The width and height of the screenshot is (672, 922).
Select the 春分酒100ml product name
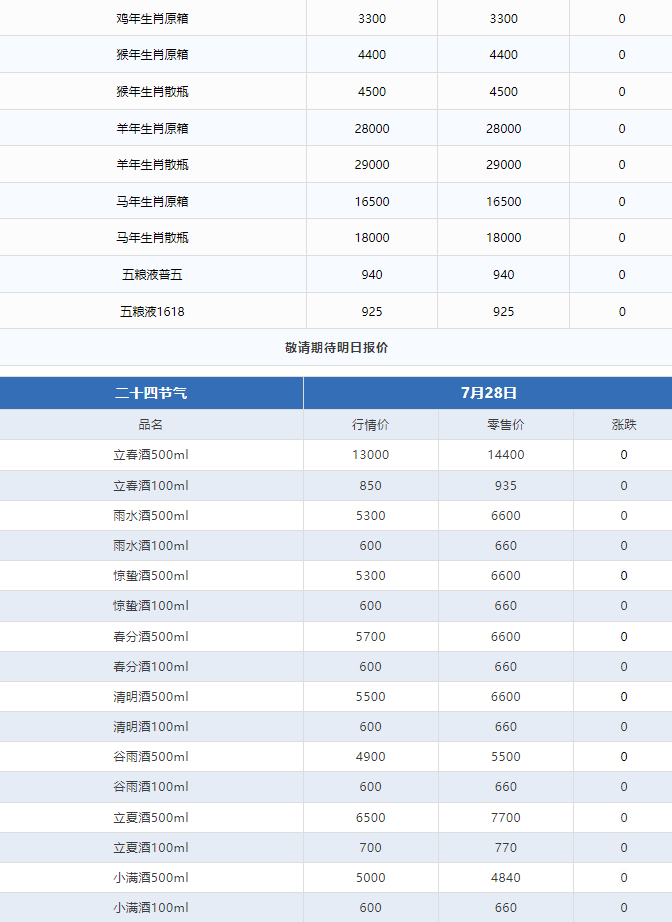coord(151,667)
